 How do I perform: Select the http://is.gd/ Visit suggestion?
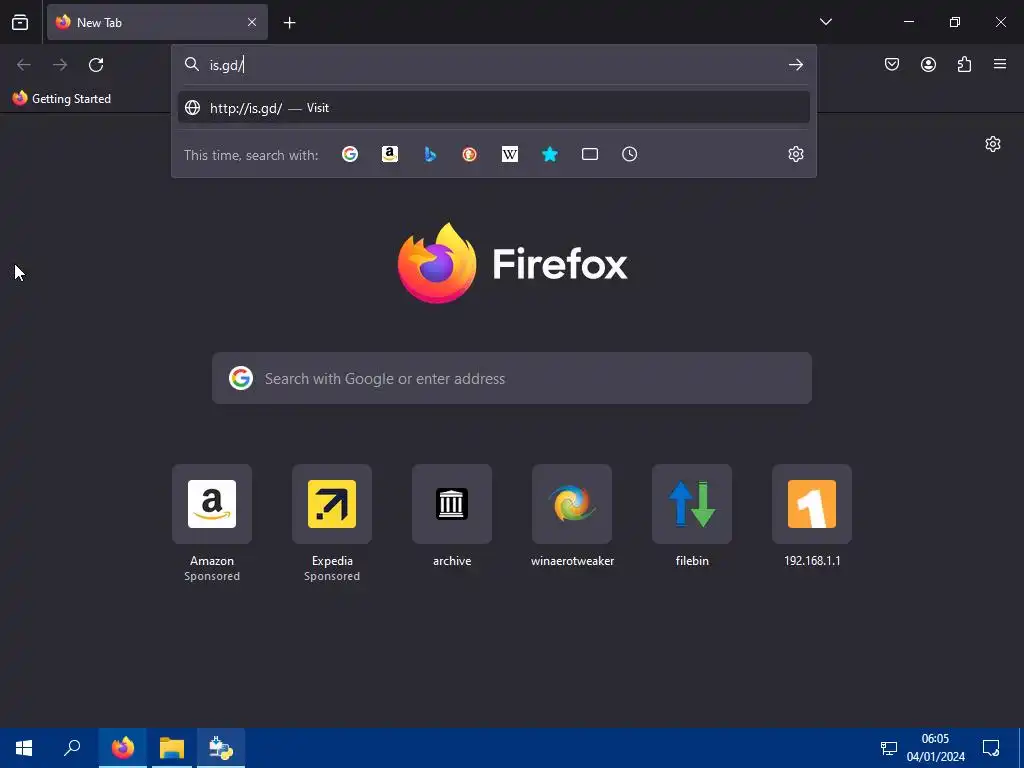pyautogui.click(x=494, y=108)
